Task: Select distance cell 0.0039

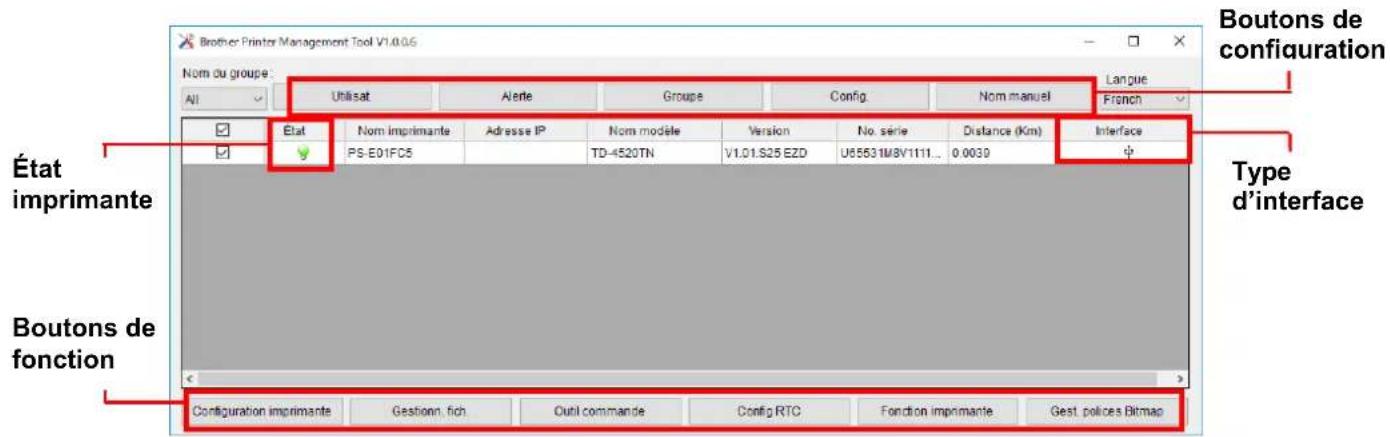Action: pyautogui.click(x=1002, y=154)
